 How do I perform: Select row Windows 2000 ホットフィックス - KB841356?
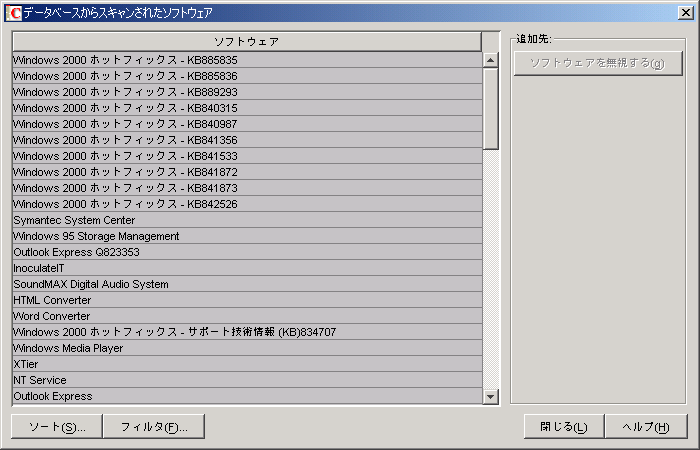247,140
